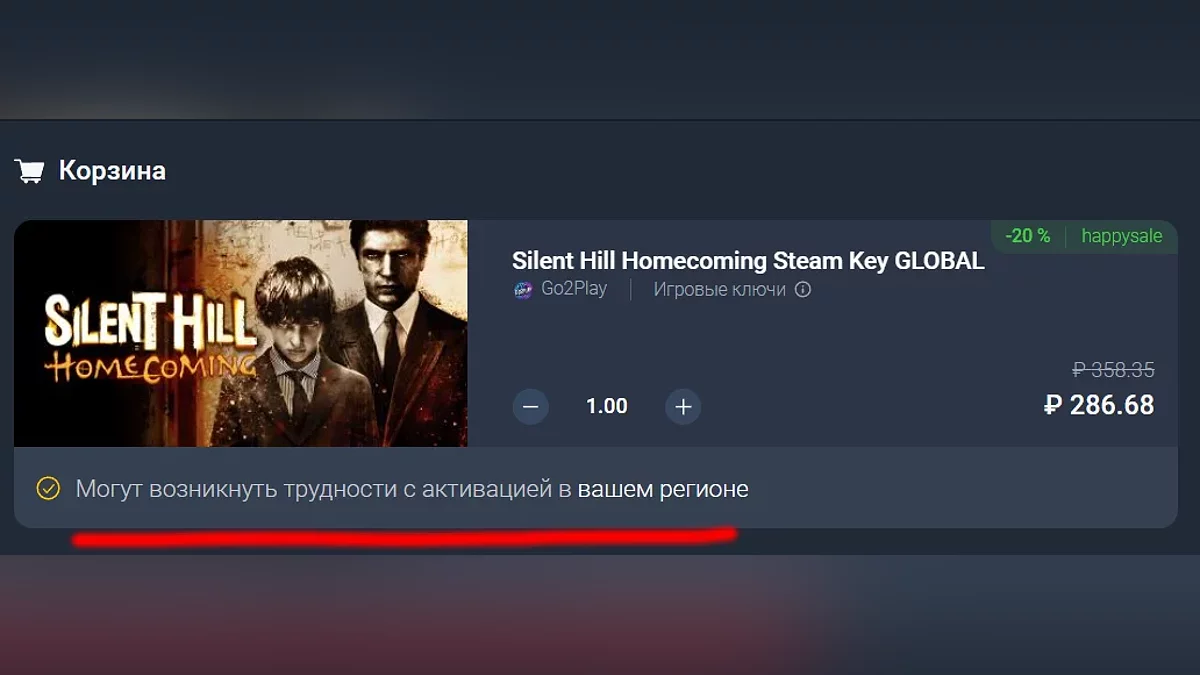Click the yellow checkmark warning icon
This screenshot has height=675, width=1200.
(48, 489)
